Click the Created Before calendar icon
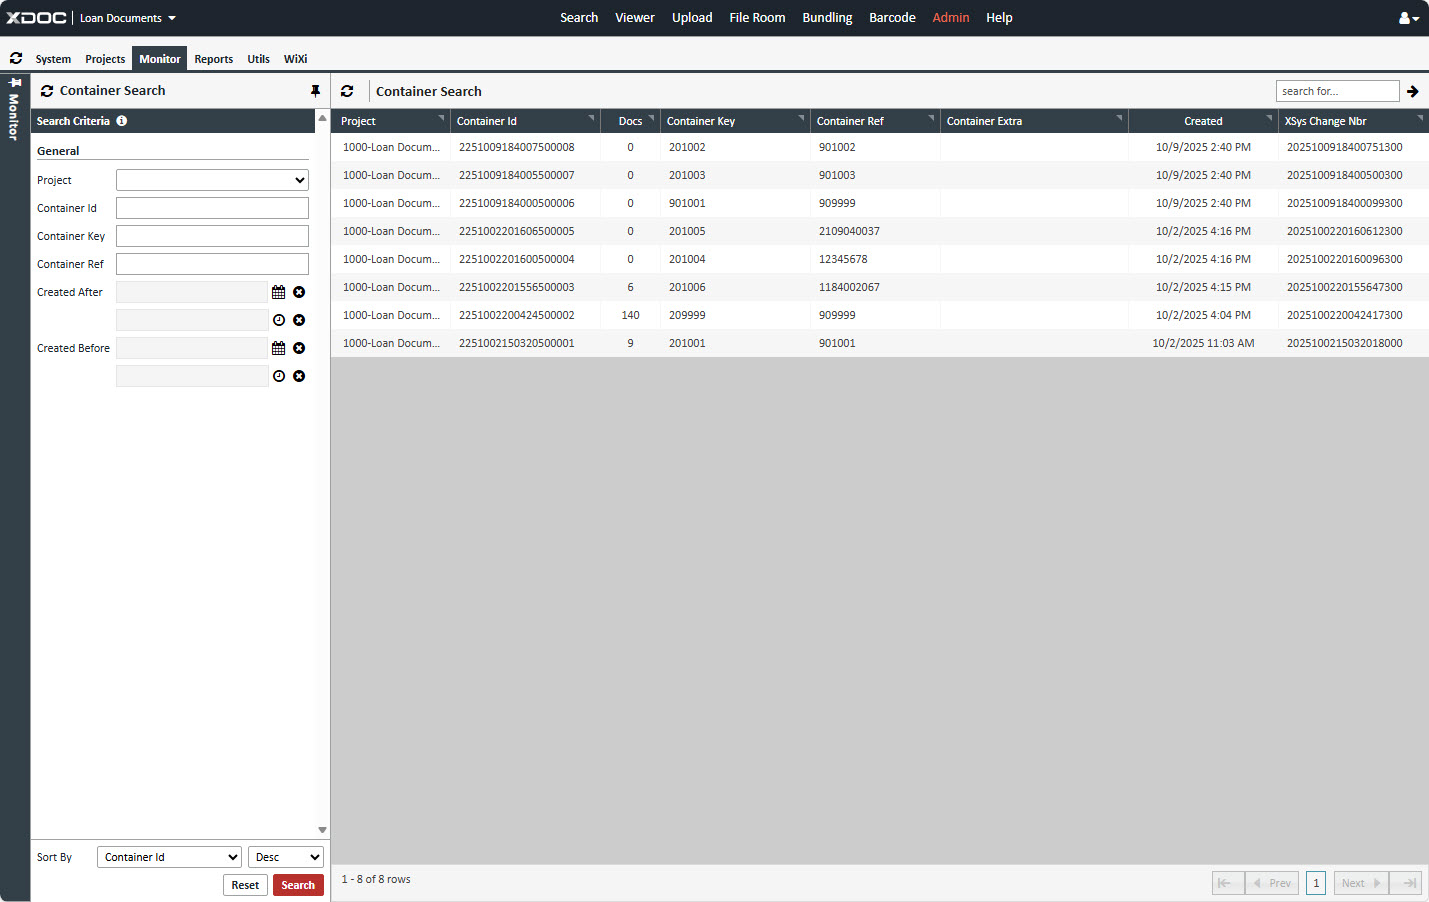The height and width of the screenshot is (902, 1429). (278, 348)
